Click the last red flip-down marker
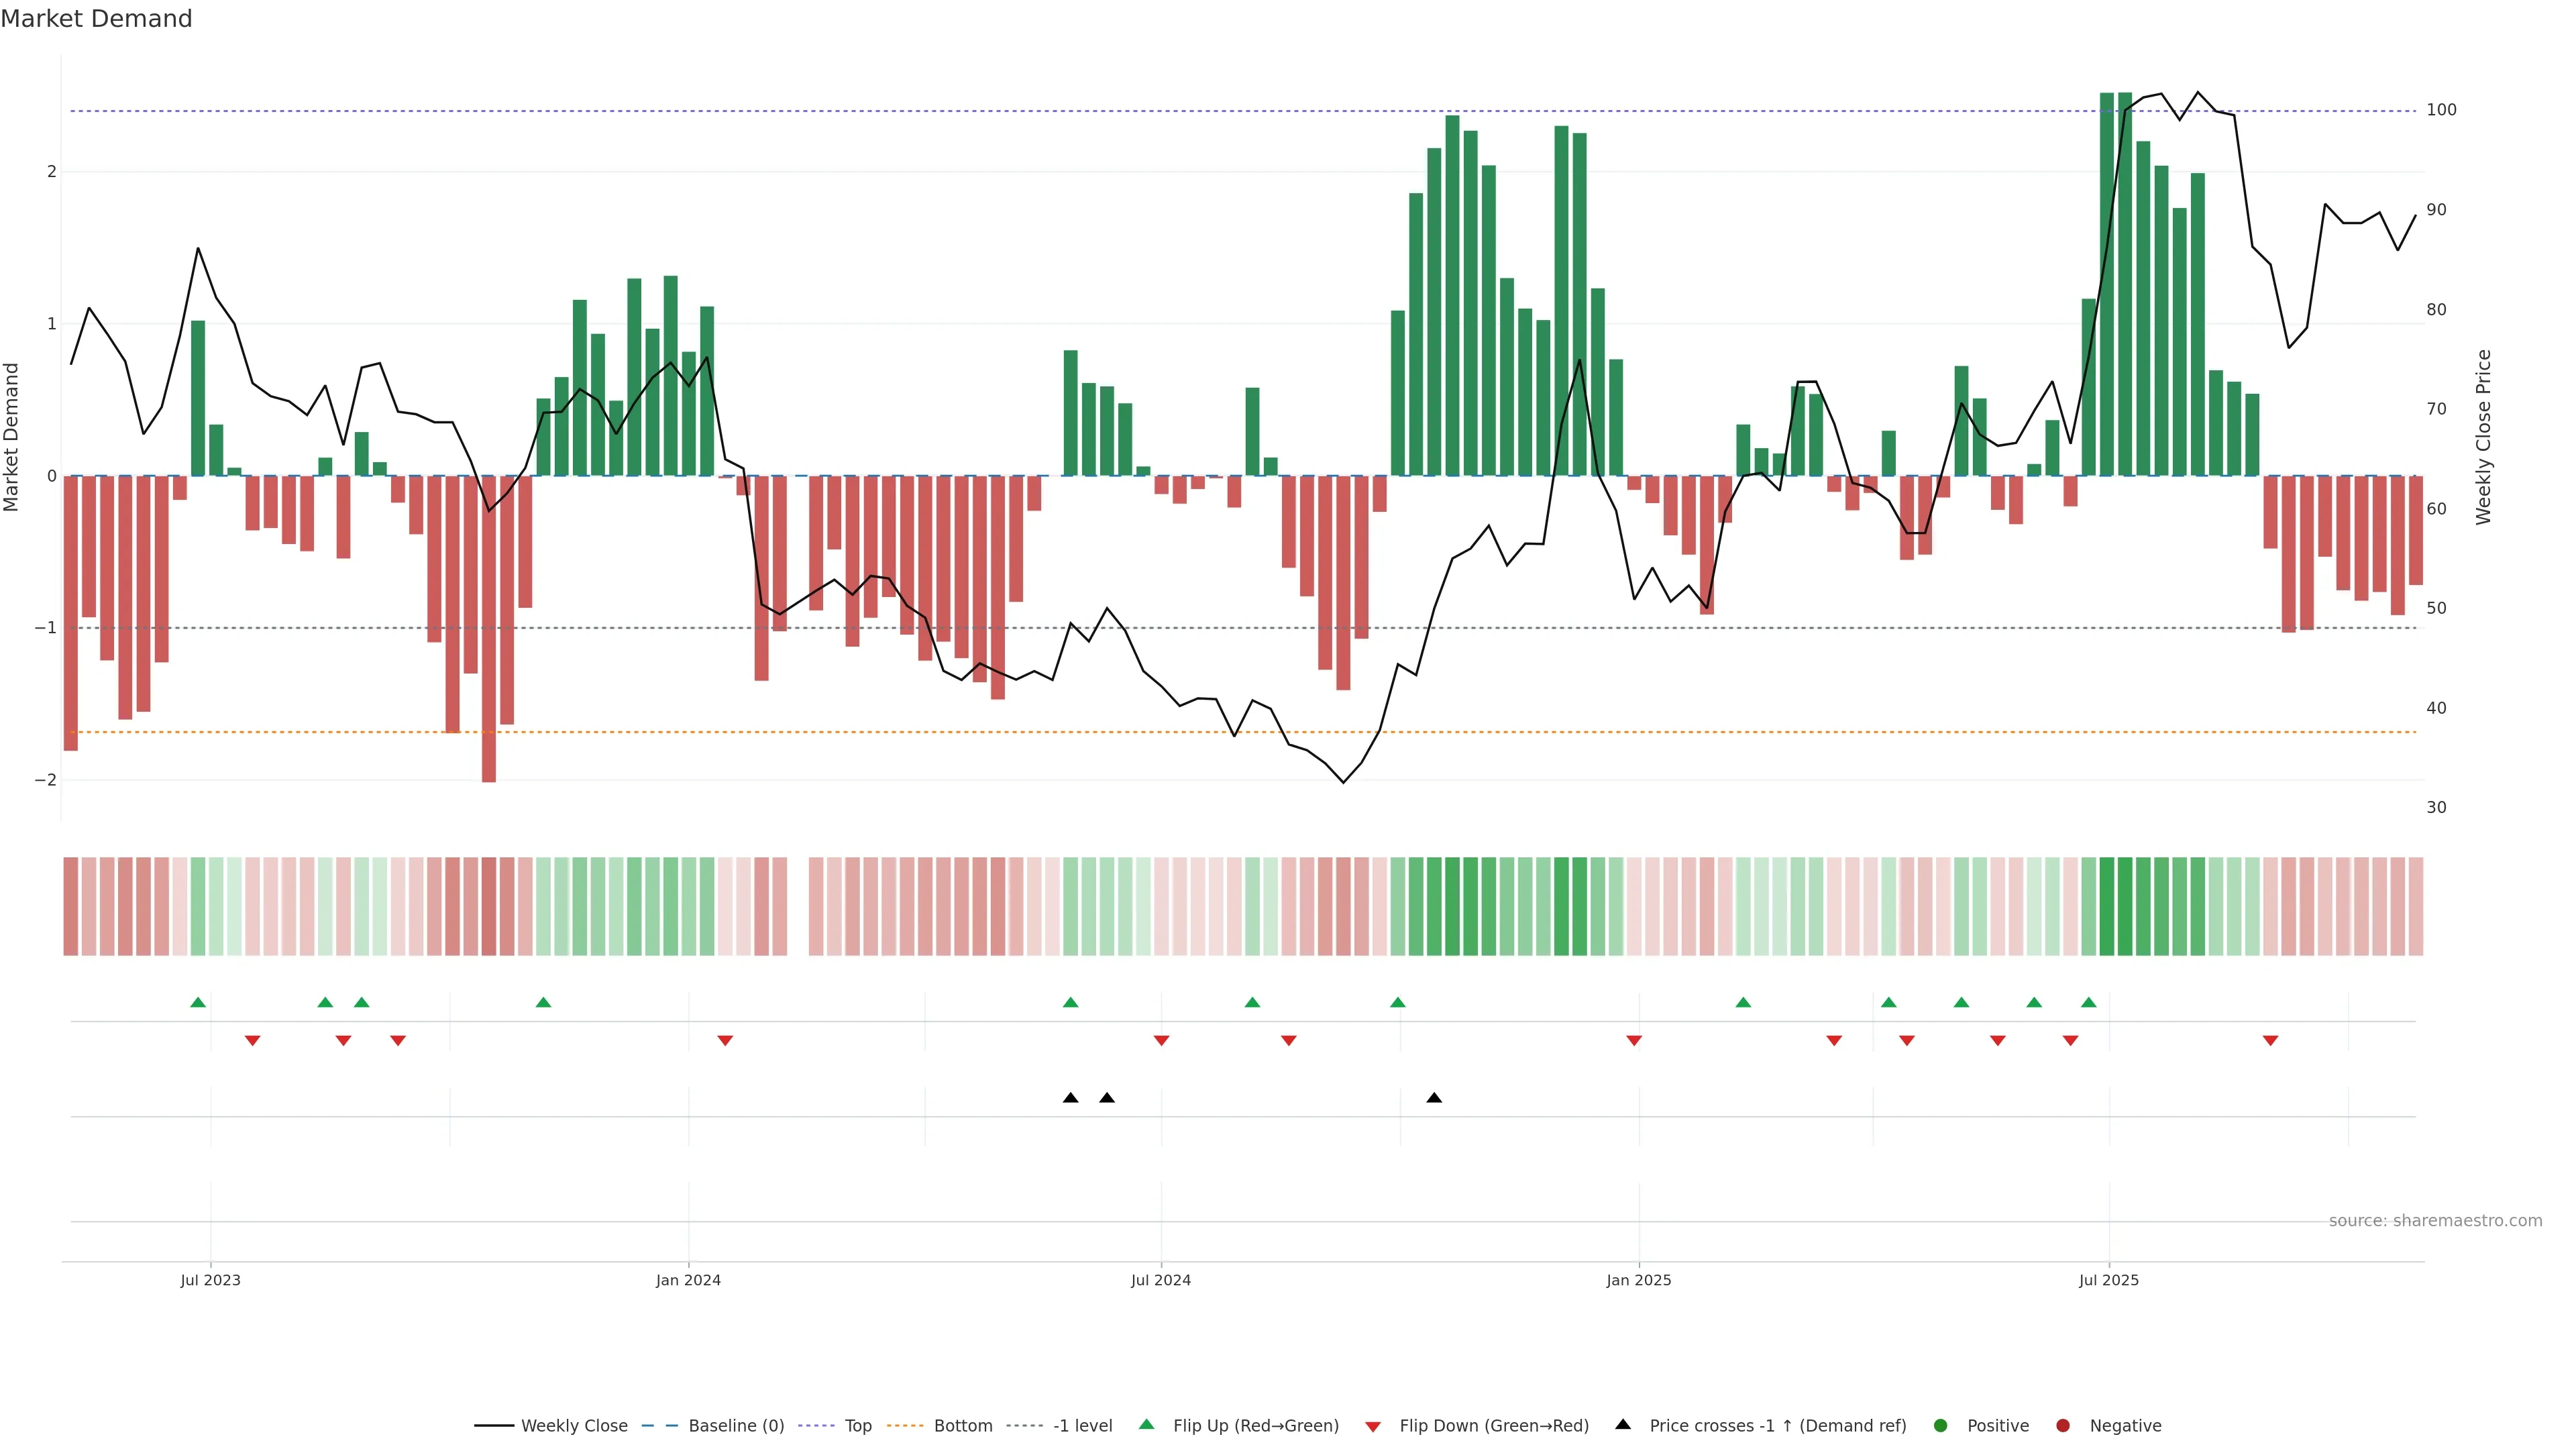 [x=2270, y=1041]
